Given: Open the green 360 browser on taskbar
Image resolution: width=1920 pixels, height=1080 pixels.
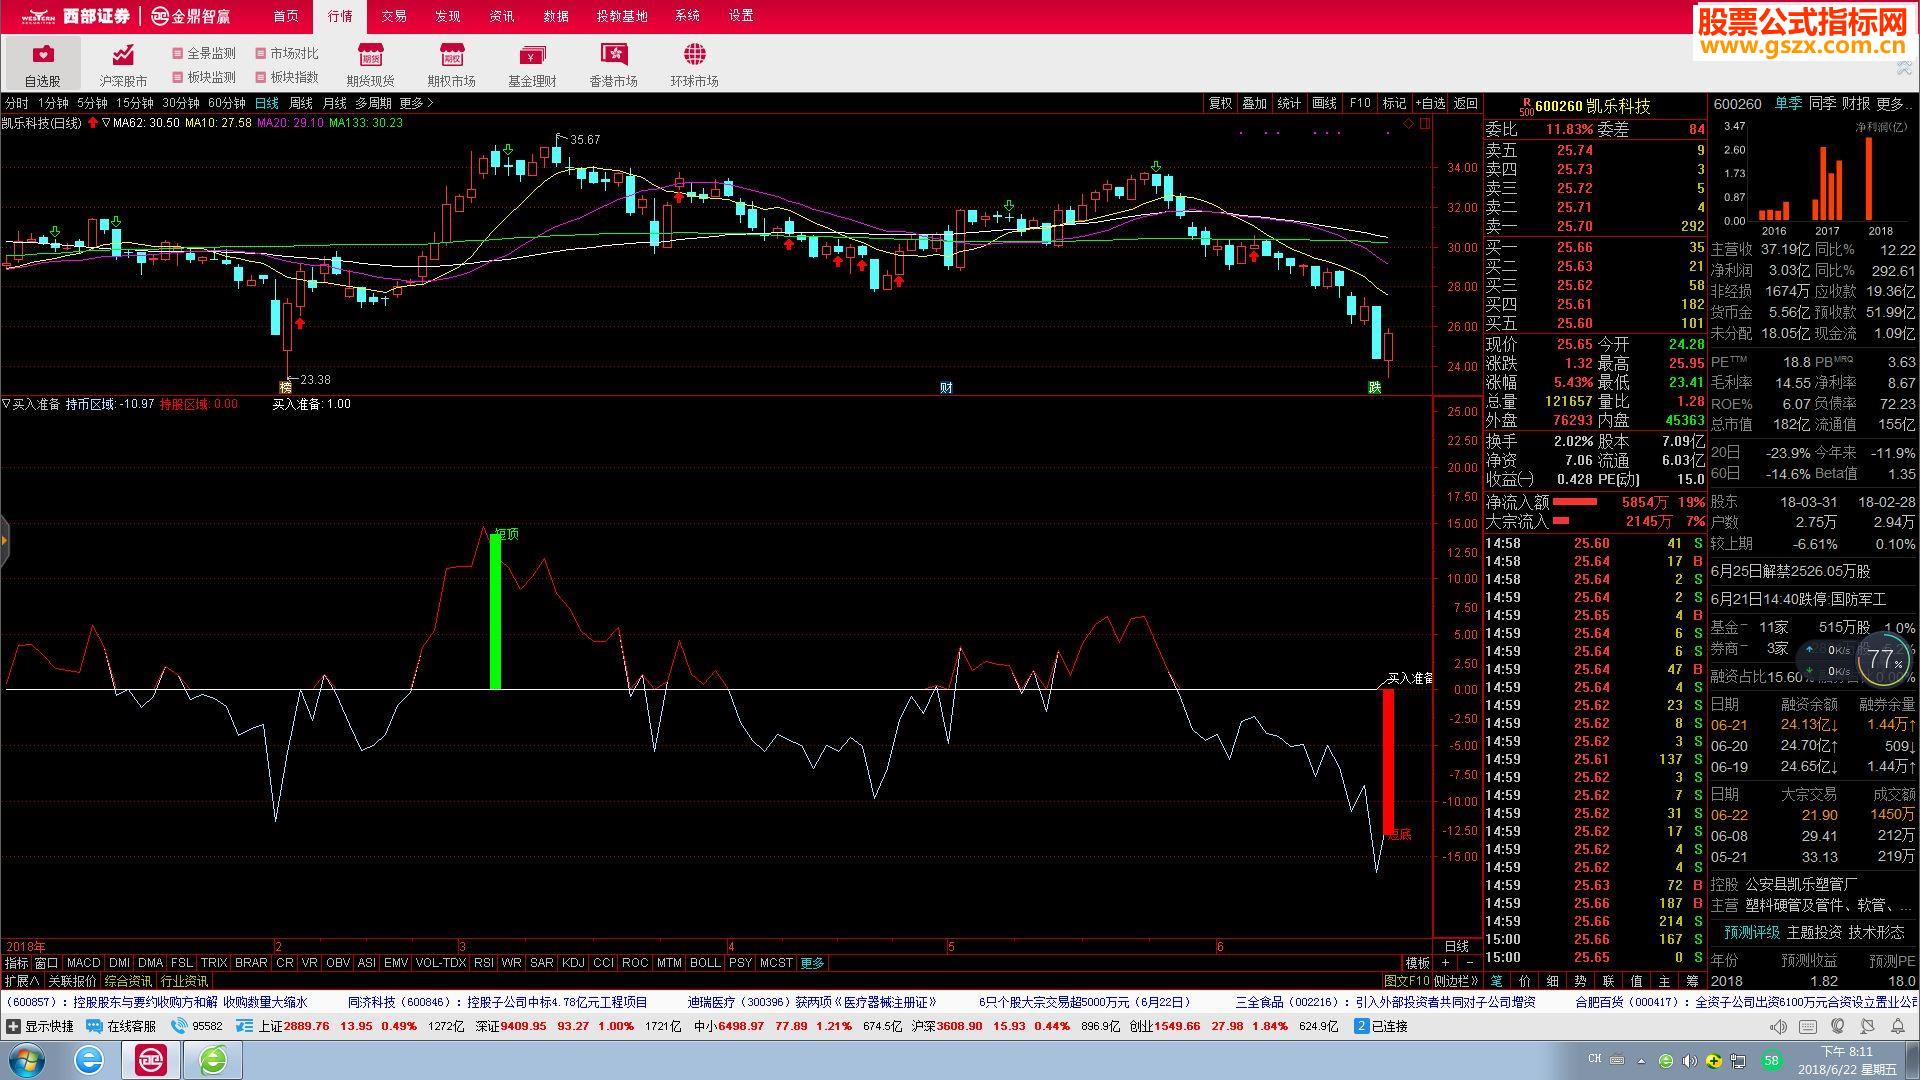Looking at the screenshot, I should pos(213,1059).
